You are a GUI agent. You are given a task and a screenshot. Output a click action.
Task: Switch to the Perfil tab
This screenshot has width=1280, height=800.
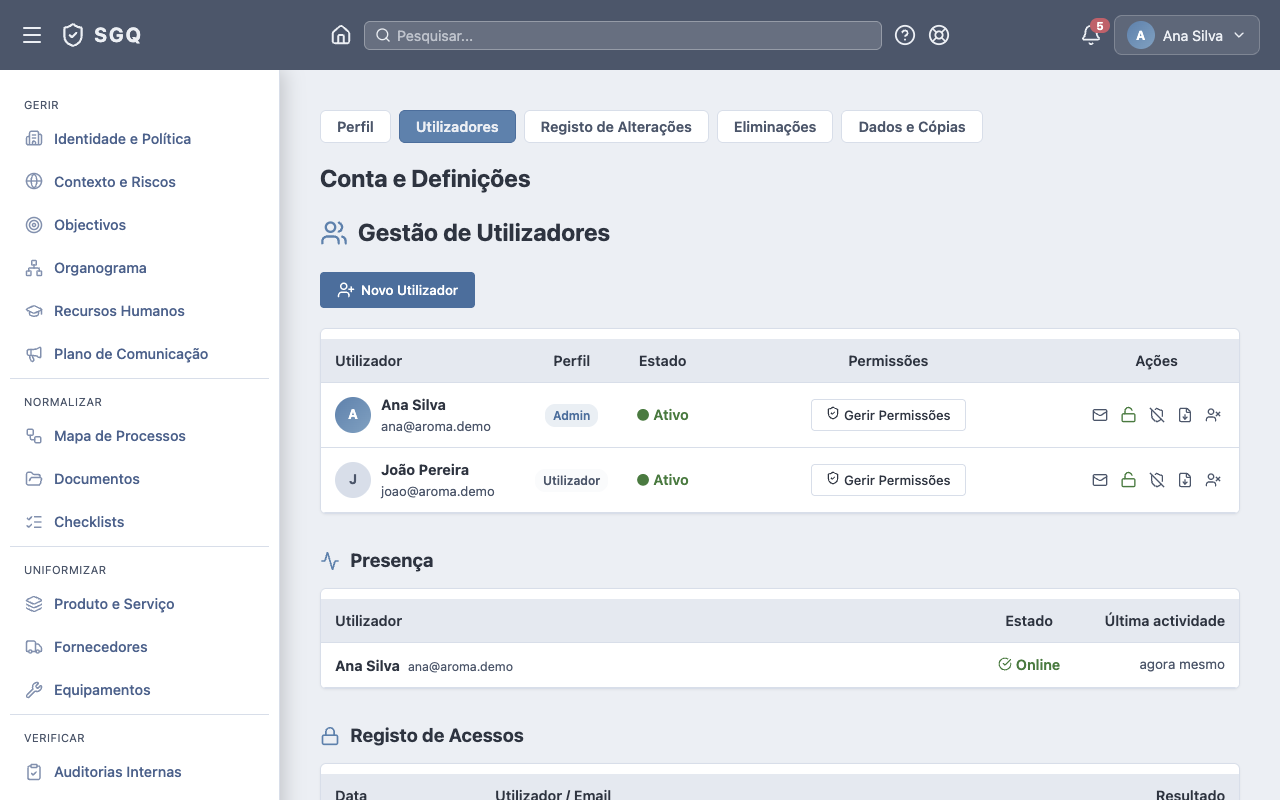coord(355,127)
